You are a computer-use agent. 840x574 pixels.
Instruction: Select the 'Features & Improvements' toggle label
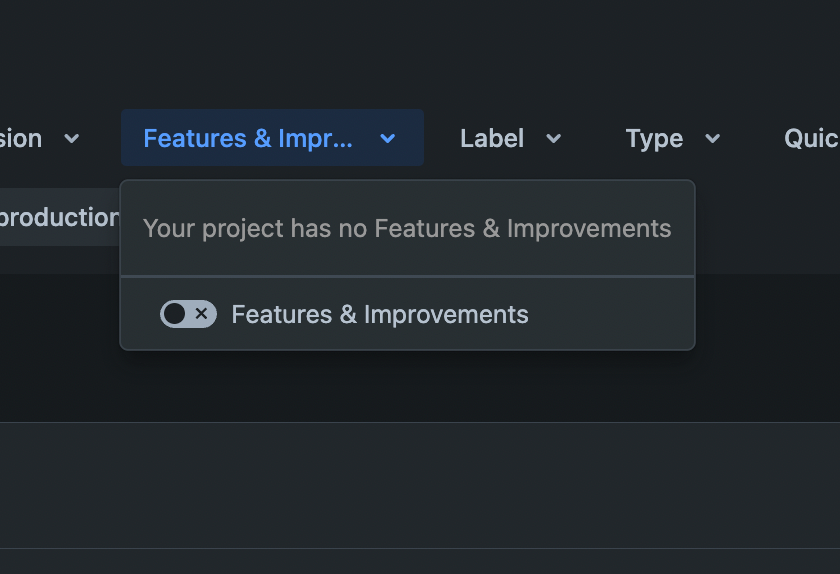pyautogui.click(x=380, y=314)
